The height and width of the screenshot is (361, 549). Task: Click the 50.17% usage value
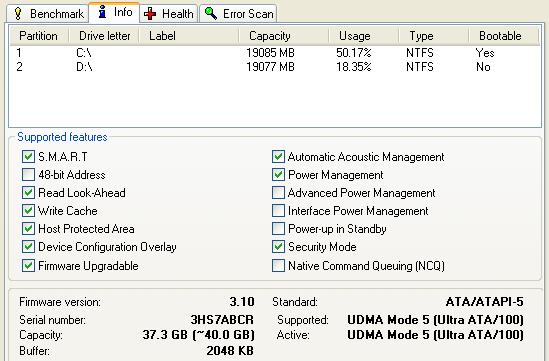tap(354, 53)
